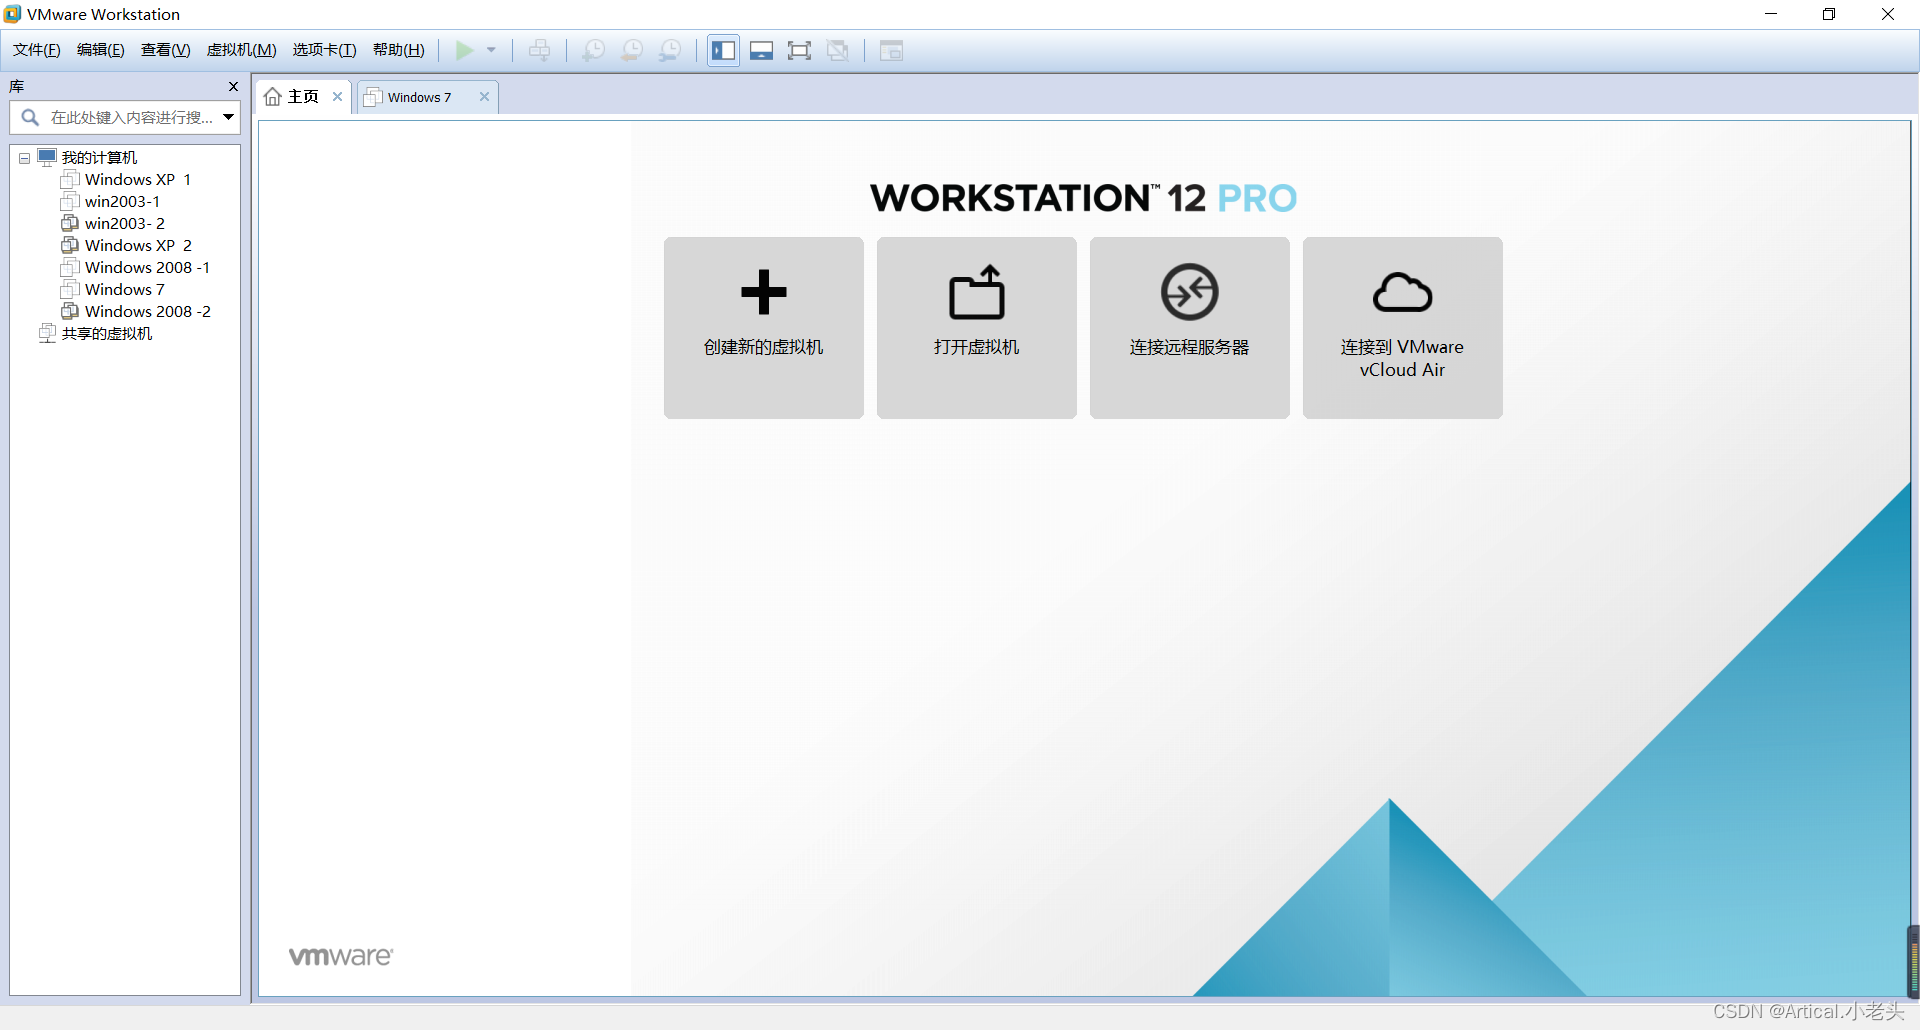Viewport: 1920px width, 1030px height.
Task: Click the take snapshot toolbar icon
Action: [x=594, y=50]
